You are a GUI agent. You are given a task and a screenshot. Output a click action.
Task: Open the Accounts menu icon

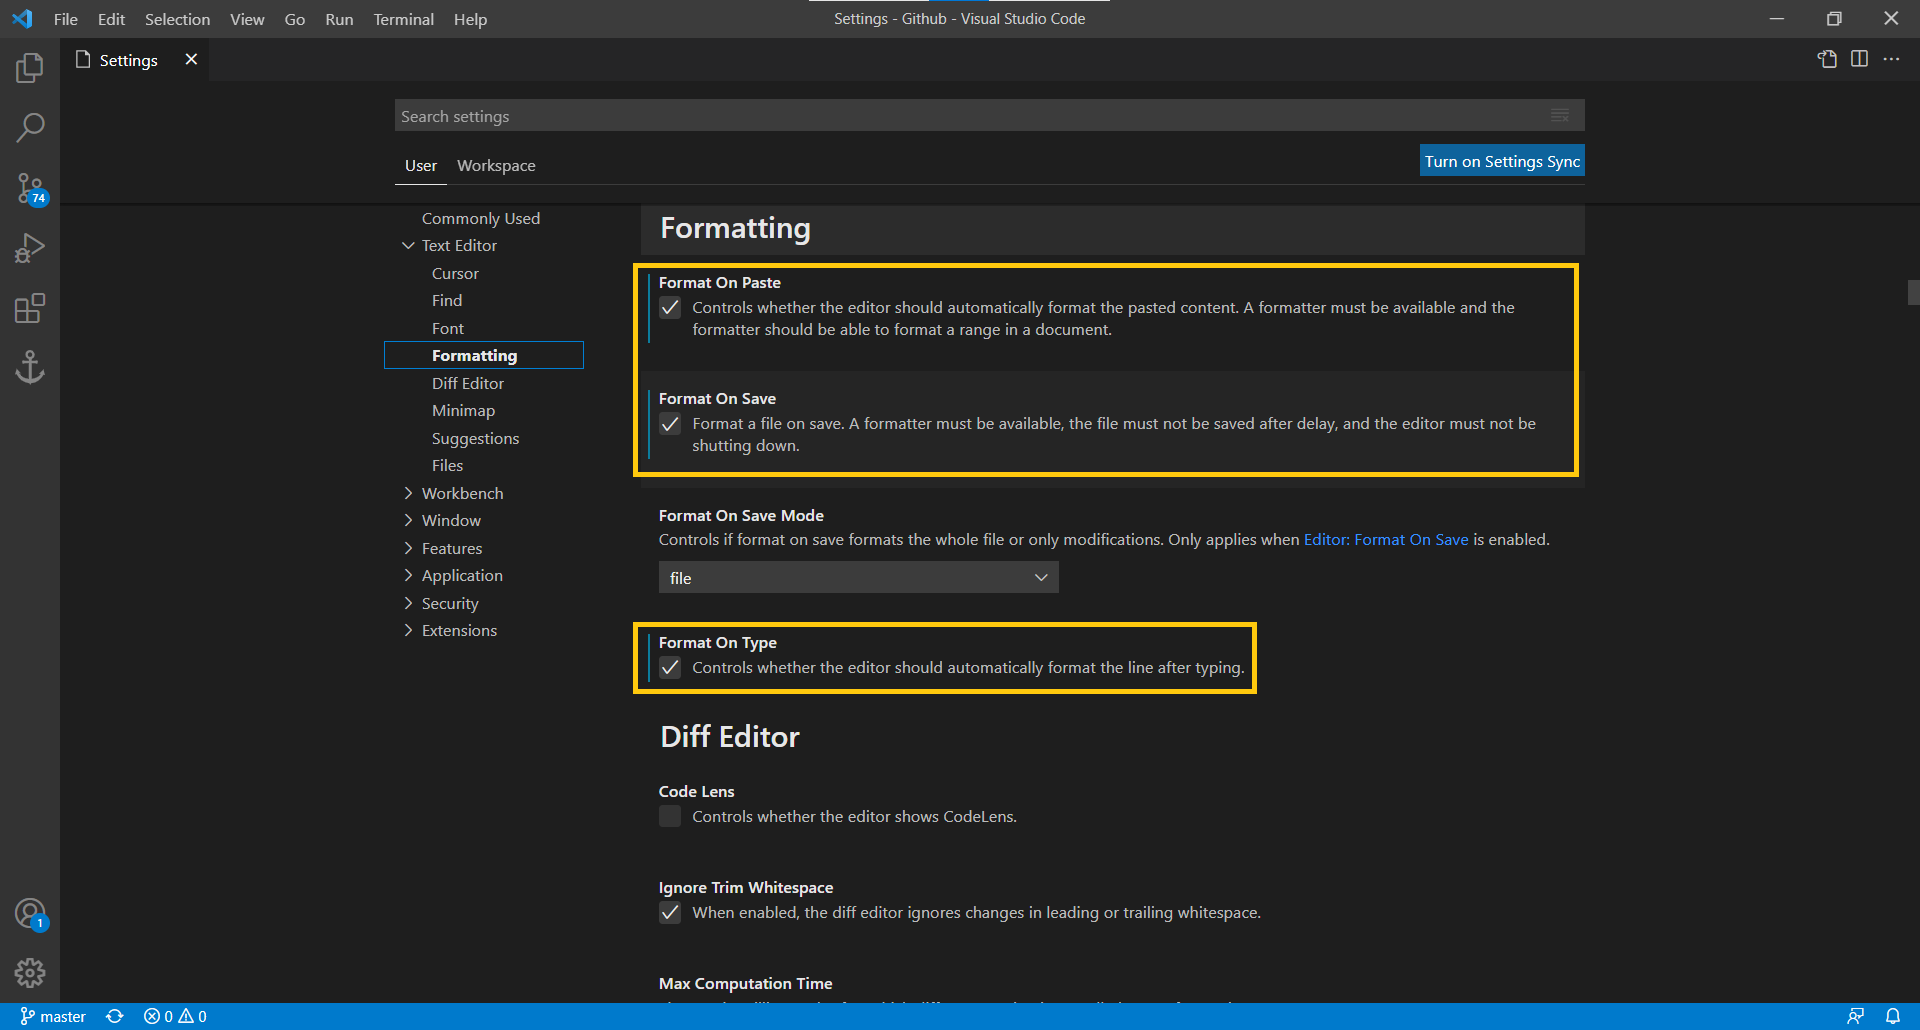(30, 913)
